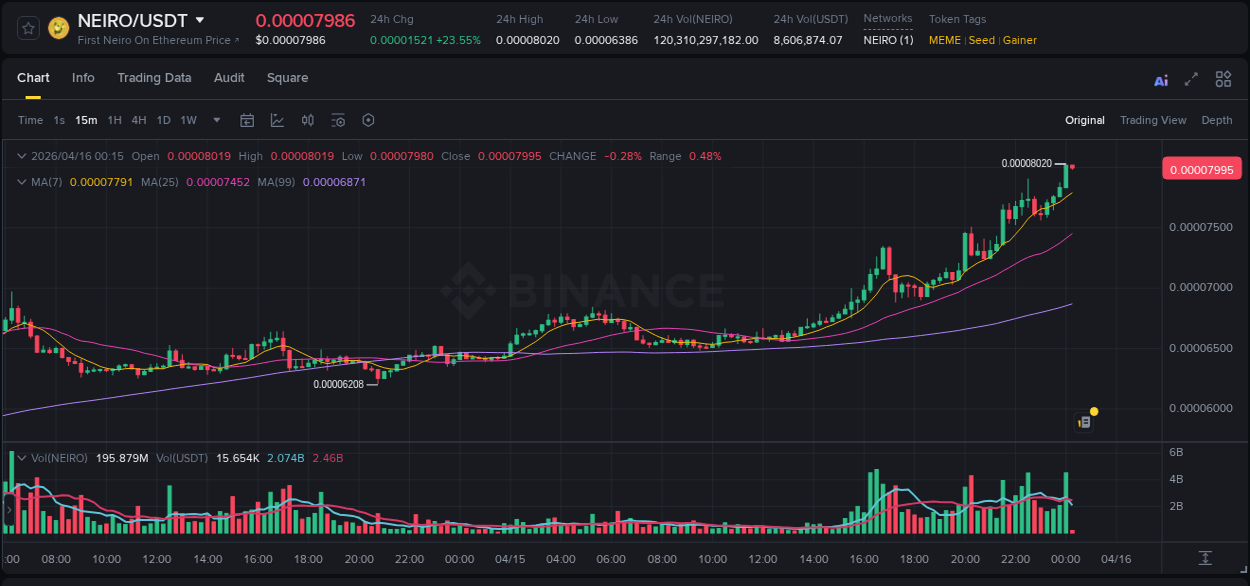This screenshot has height=586, width=1250.
Task: Collapse the OHLC info row chevron
Action: [x=22, y=156]
